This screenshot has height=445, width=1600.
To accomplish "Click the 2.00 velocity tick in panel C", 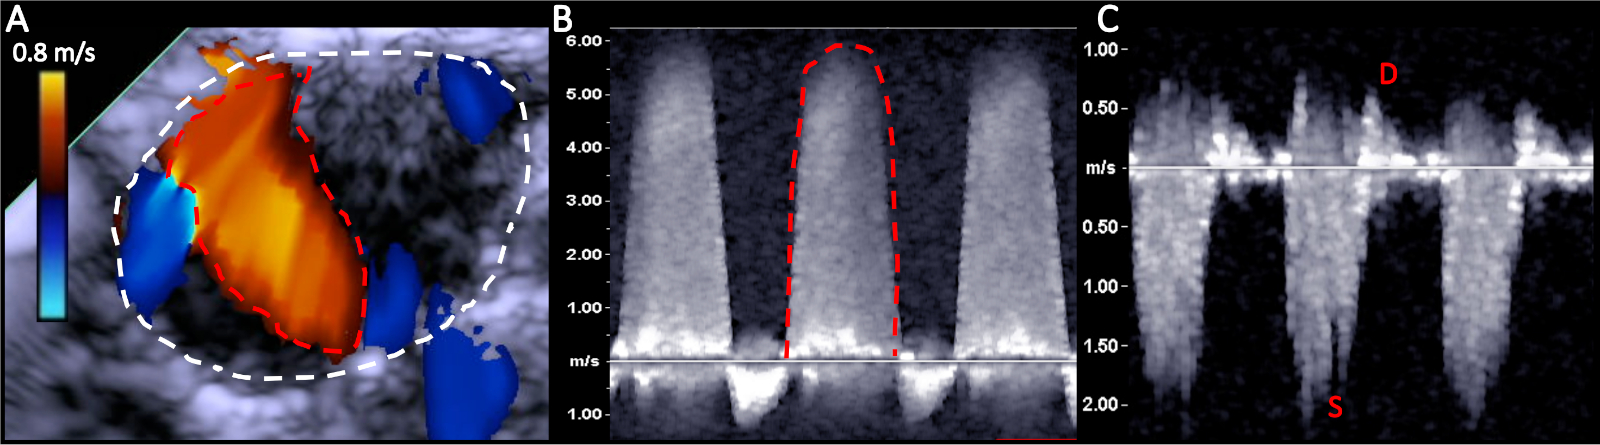I will [1100, 404].
